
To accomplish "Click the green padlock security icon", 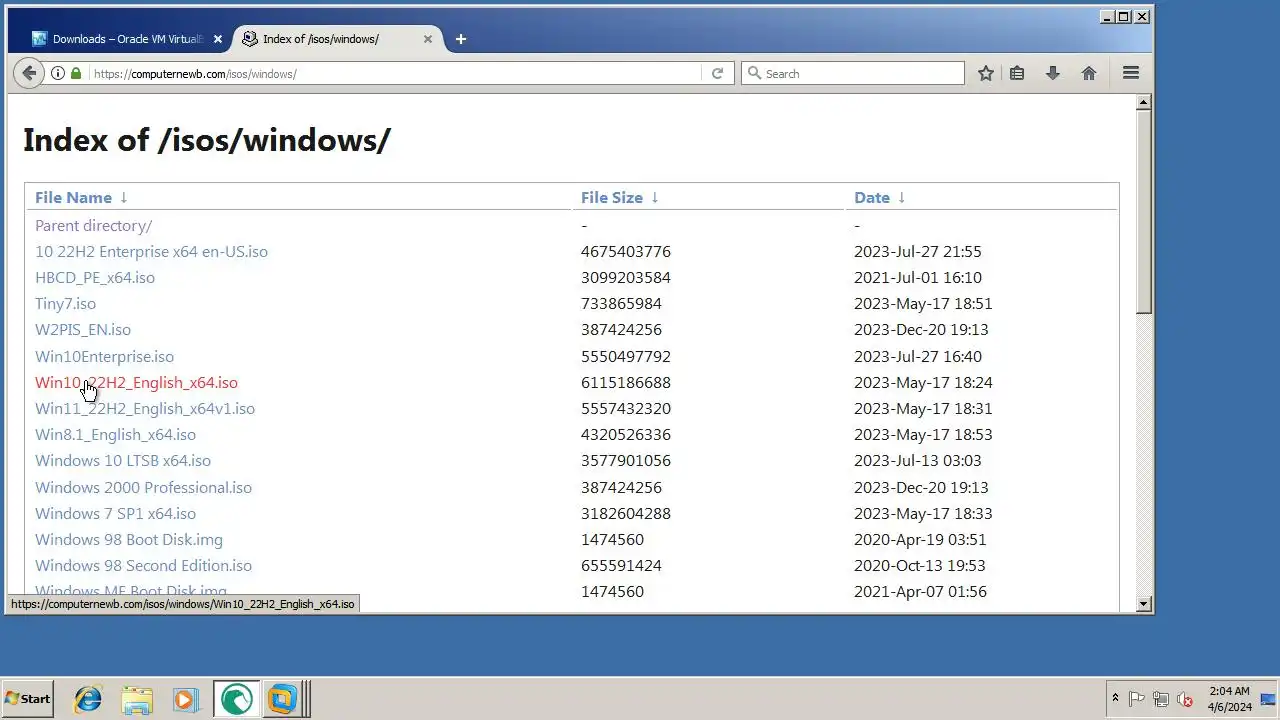I will 76,73.
